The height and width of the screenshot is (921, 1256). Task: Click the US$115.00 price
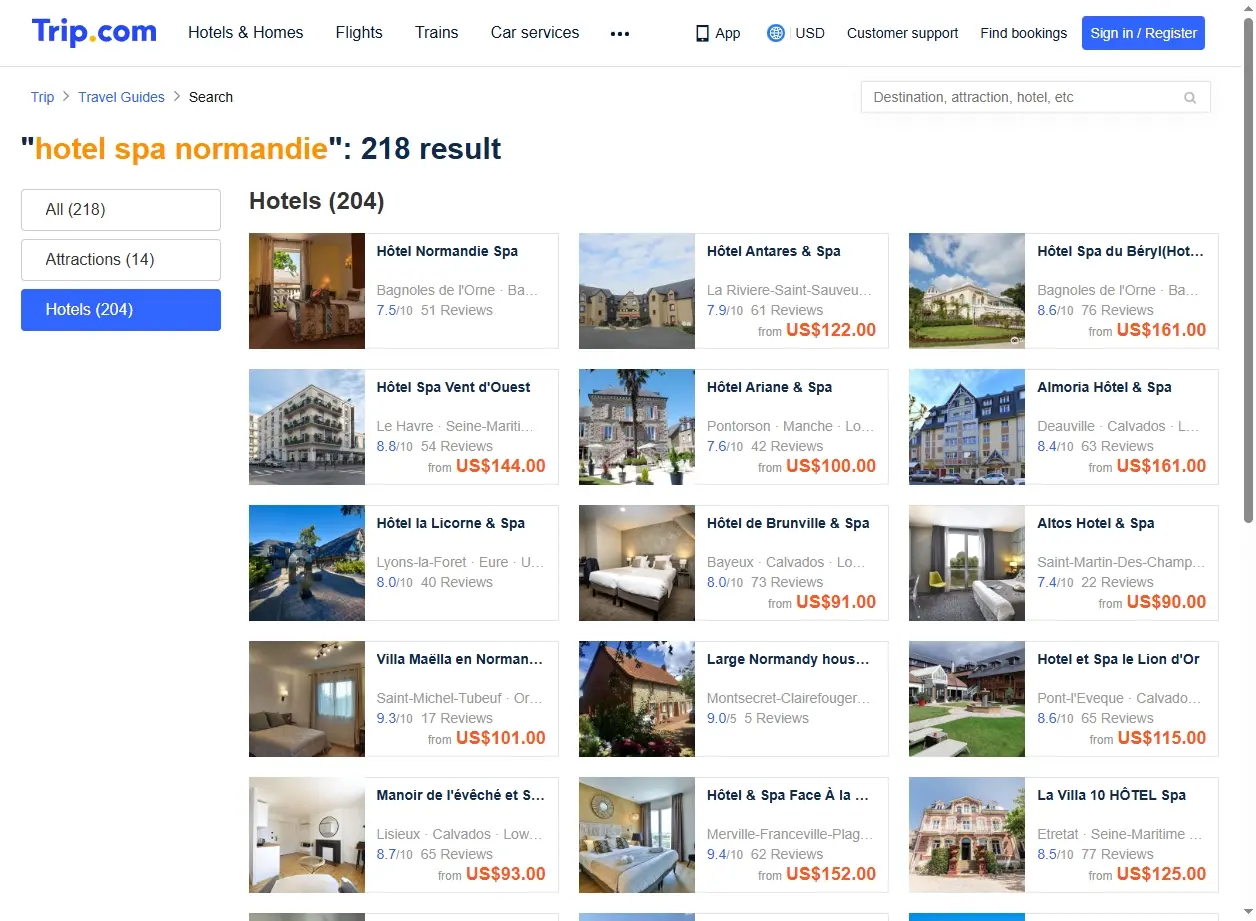[x=1162, y=738]
